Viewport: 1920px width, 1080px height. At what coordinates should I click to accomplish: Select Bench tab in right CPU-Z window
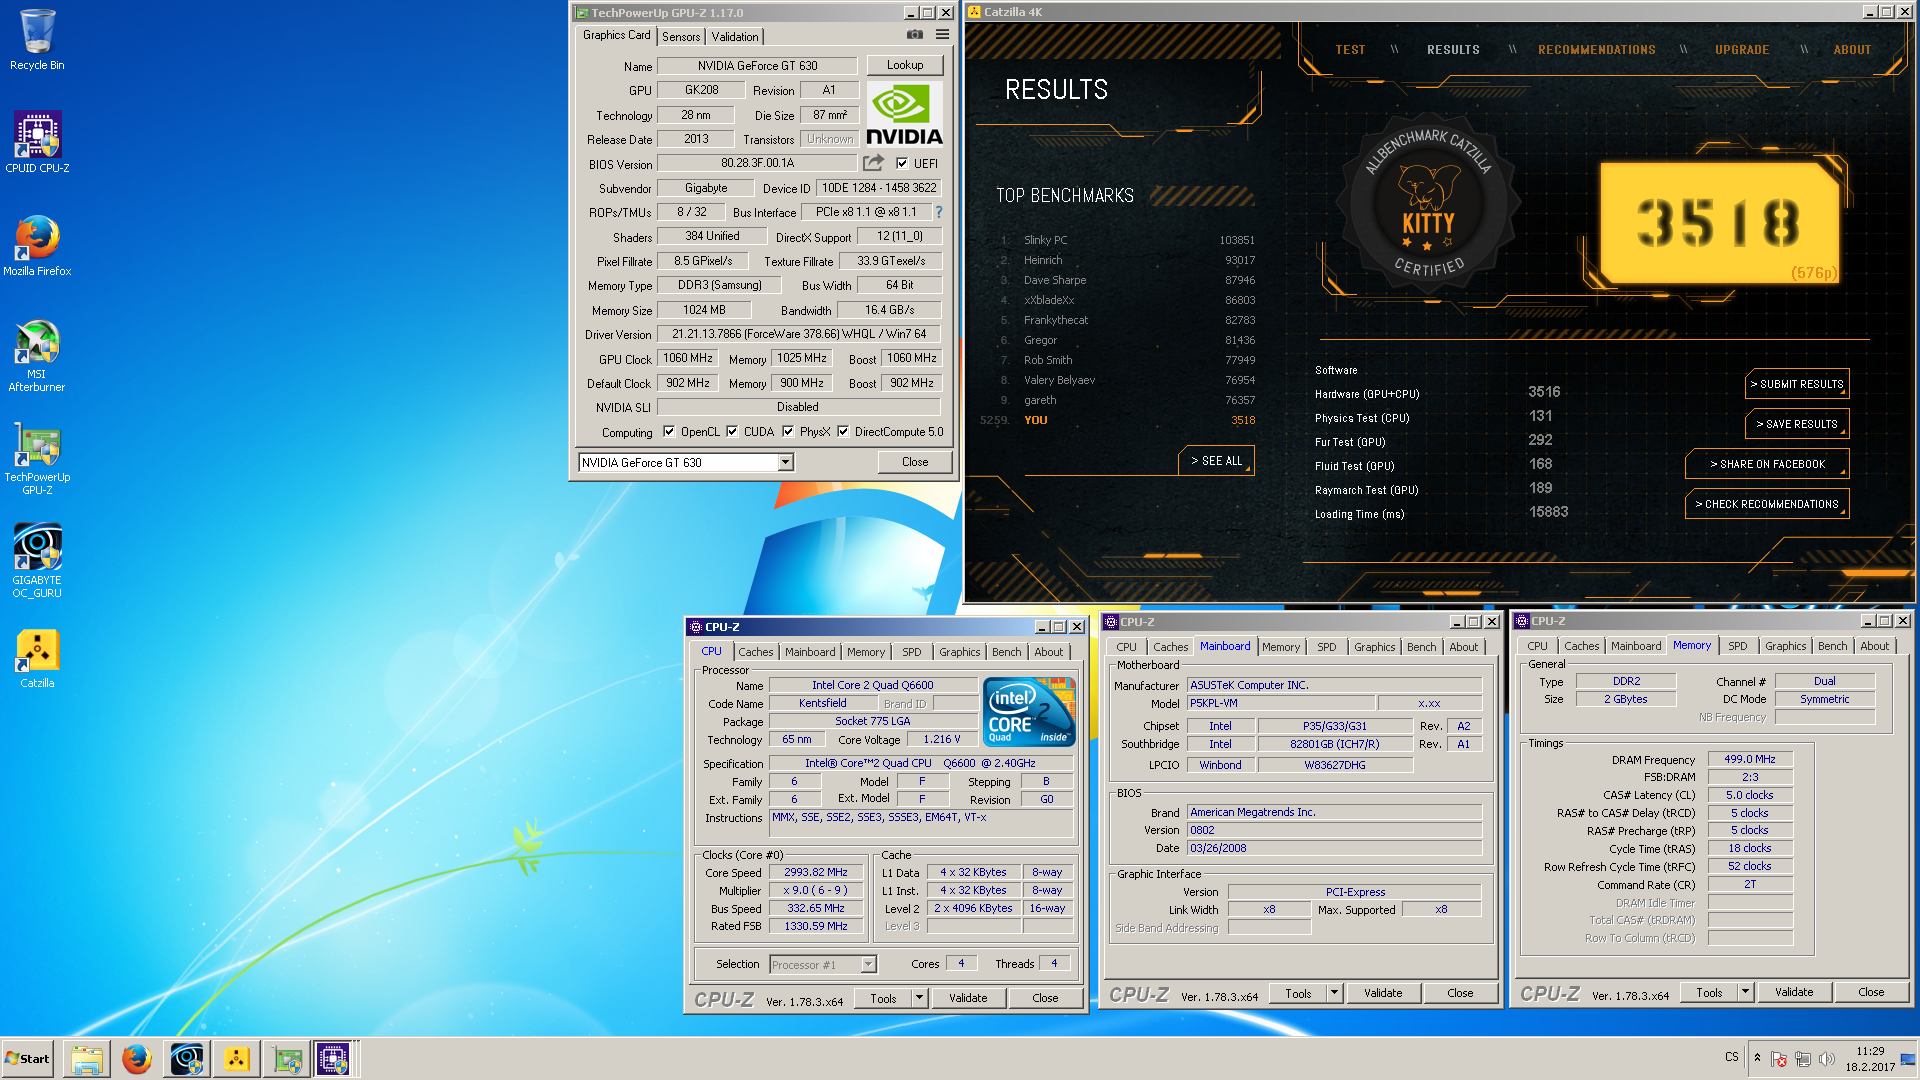pyautogui.click(x=1832, y=646)
